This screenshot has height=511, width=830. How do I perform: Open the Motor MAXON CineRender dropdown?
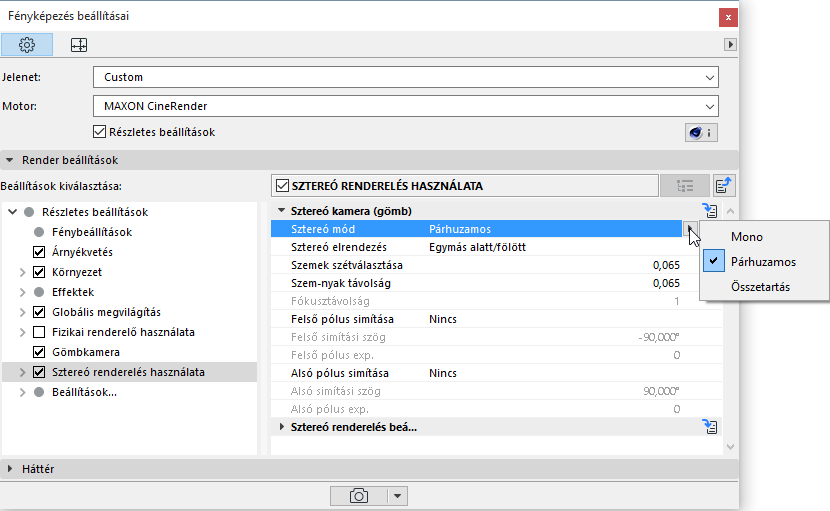pos(405,106)
